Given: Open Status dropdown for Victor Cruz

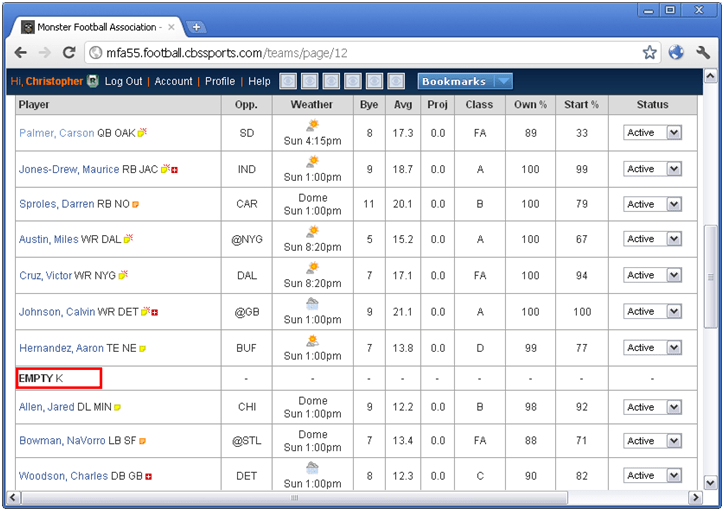Looking at the screenshot, I should tap(652, 275).
